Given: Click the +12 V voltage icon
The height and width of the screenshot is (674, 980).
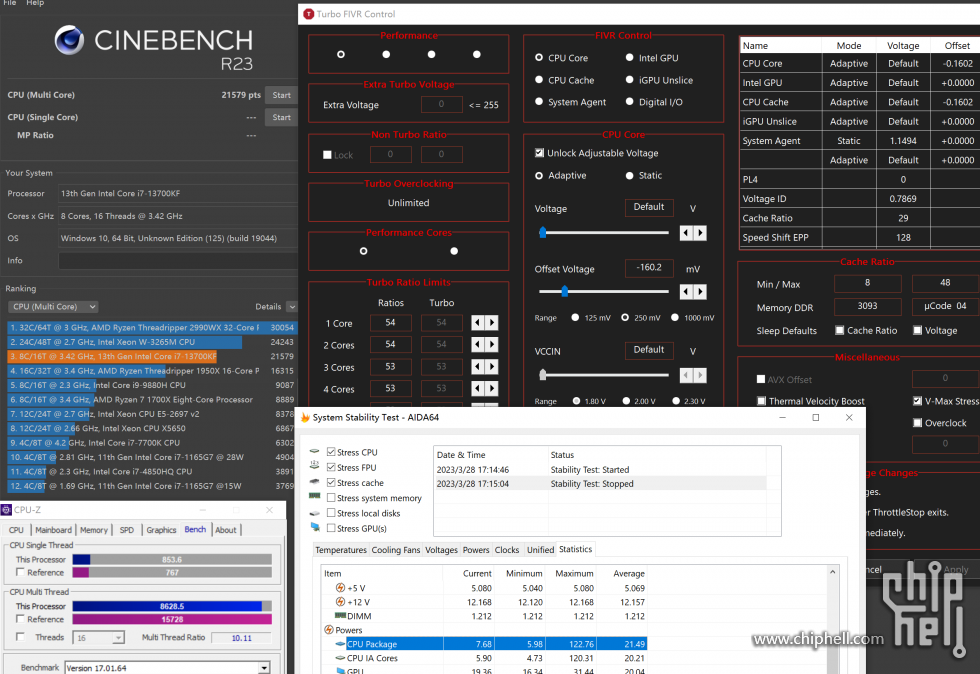Looking at the screenshot, I should [x=340, y=602].
